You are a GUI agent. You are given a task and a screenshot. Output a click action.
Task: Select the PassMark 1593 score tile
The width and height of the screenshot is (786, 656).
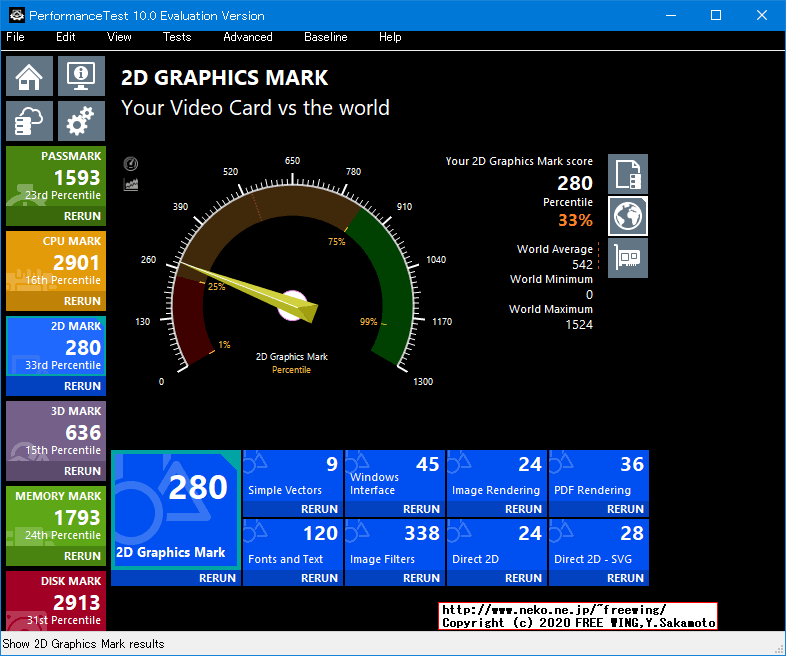coord(56,177)
